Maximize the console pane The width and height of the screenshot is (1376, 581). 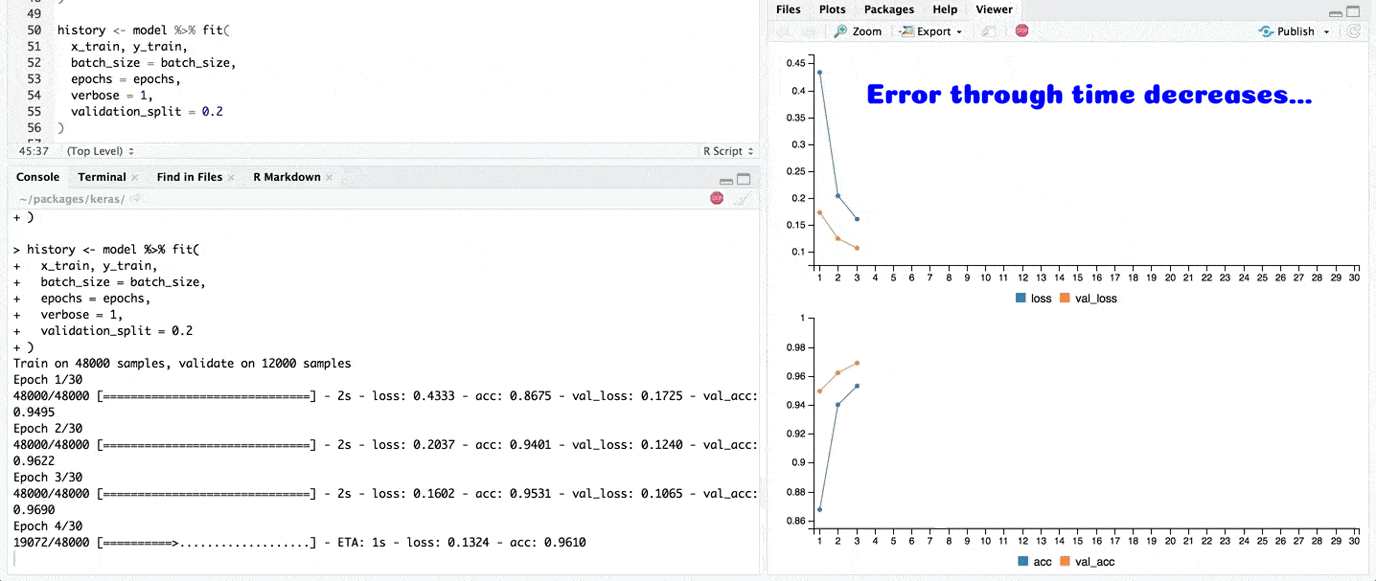743,179
